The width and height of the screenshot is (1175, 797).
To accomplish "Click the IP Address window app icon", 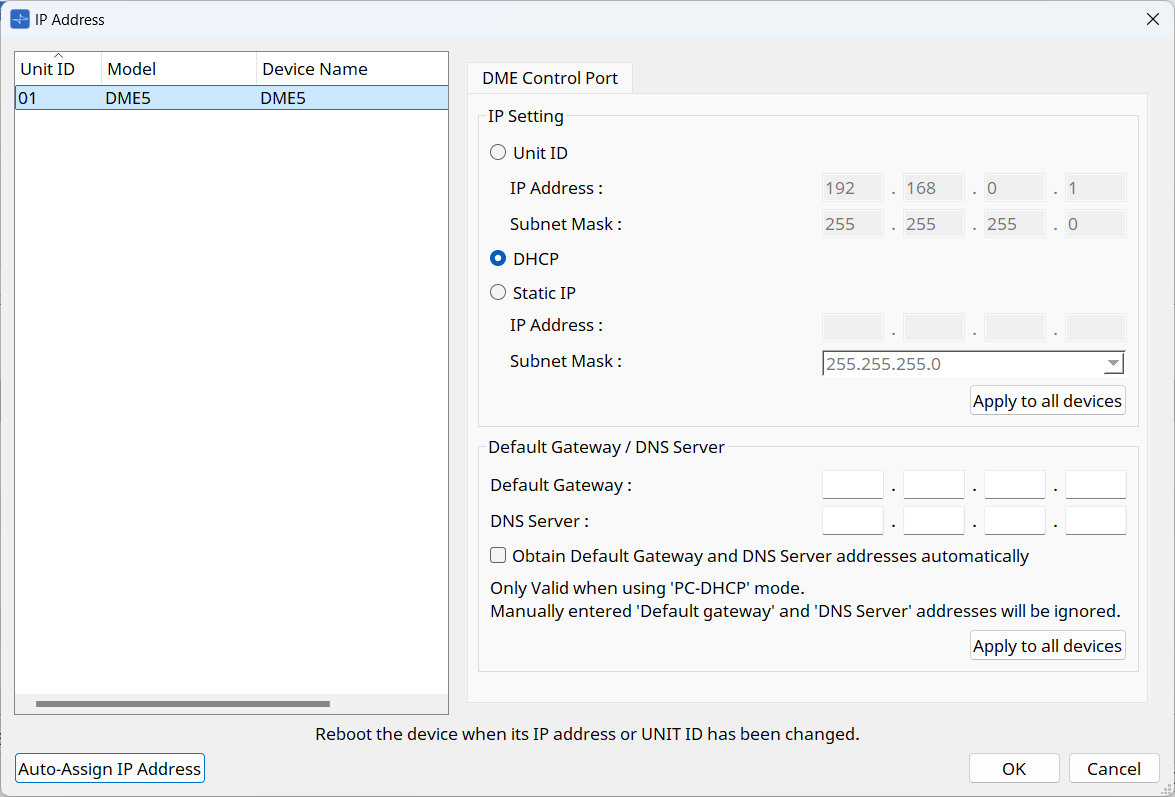I will [20, 19].
